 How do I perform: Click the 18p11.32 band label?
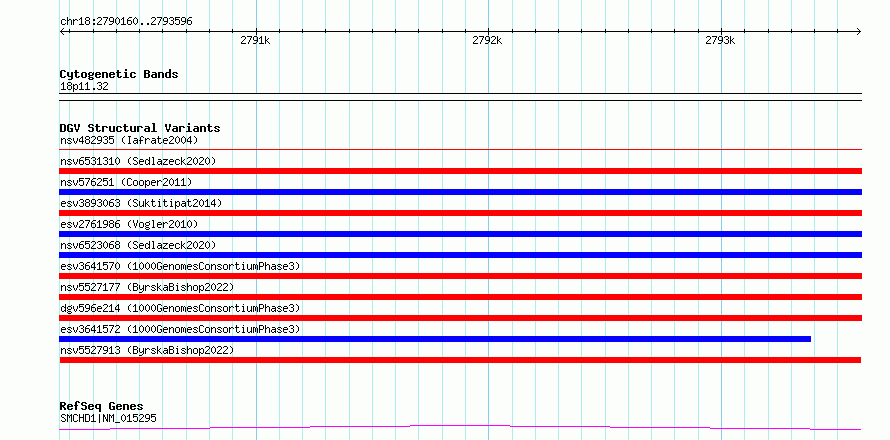point(84,87)
